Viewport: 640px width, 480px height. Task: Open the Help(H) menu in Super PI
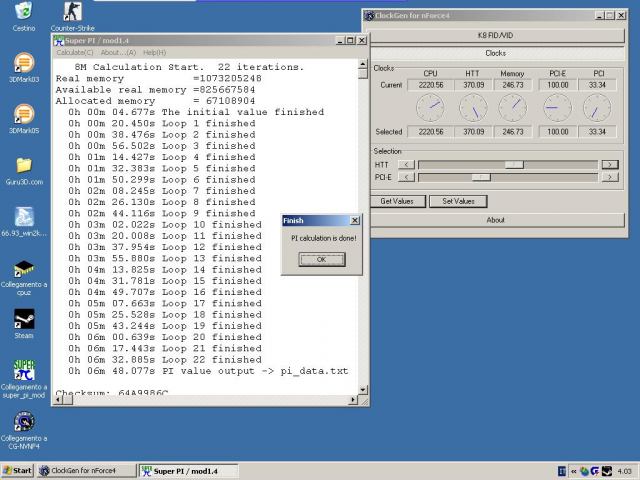(x=154, y=53)
